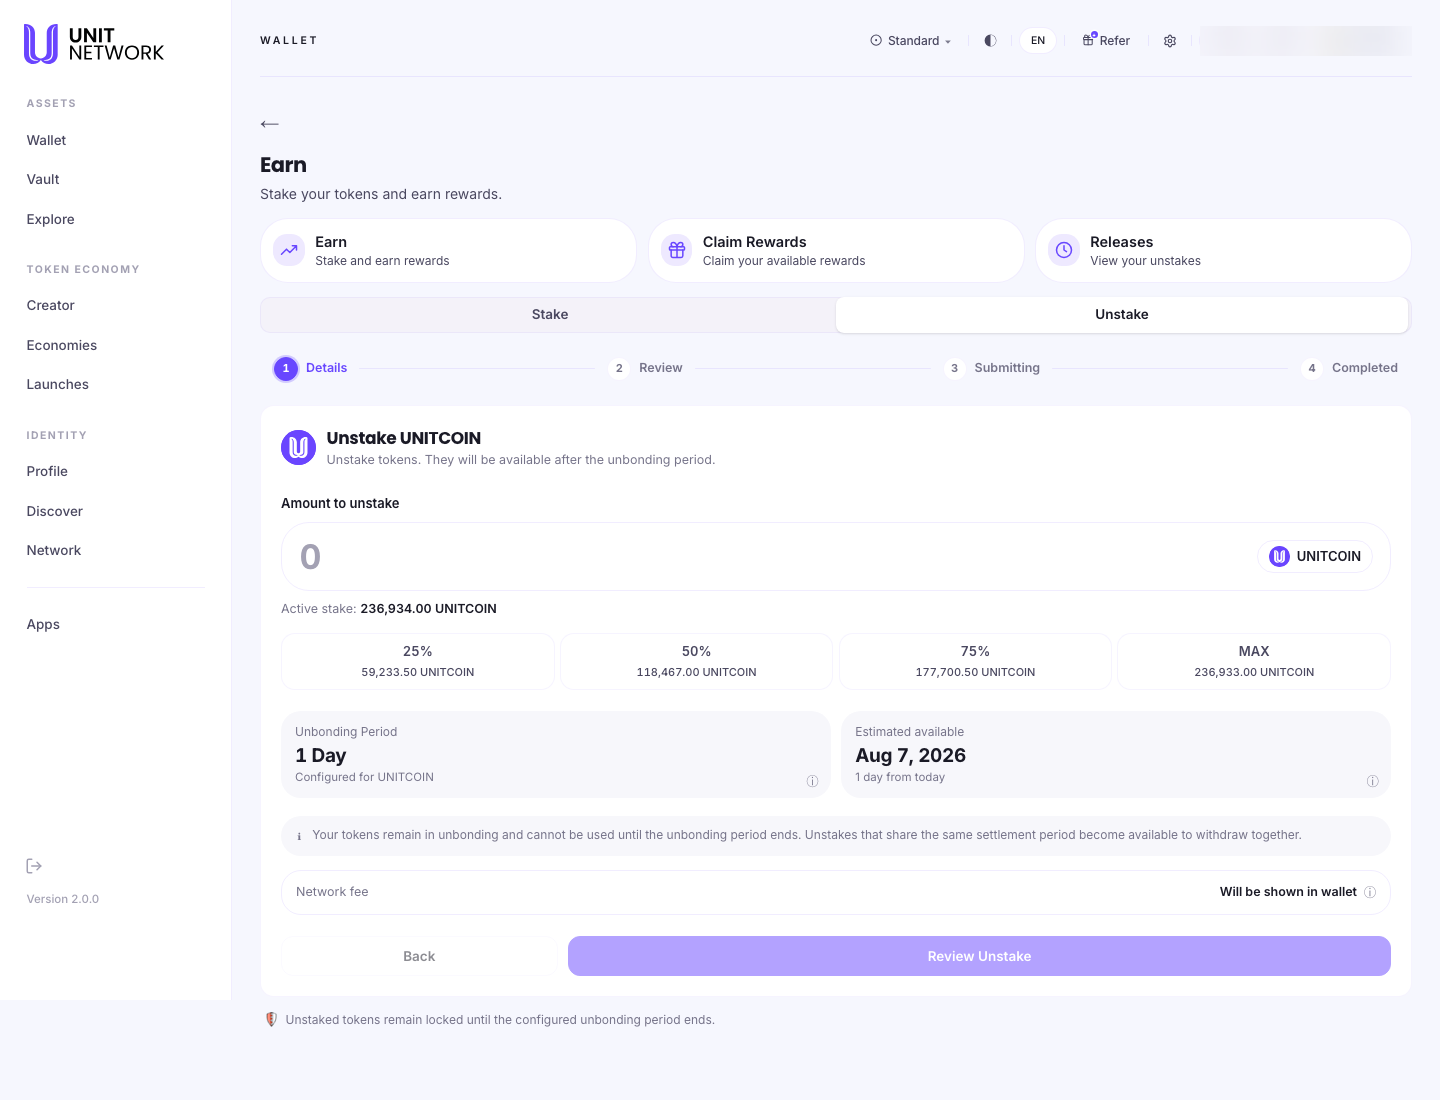The height and width of the screenshot is (1100, 1440).
Task: Click Active stake 236,934.00 UNITCOIN value
Action: coord(428,608)
